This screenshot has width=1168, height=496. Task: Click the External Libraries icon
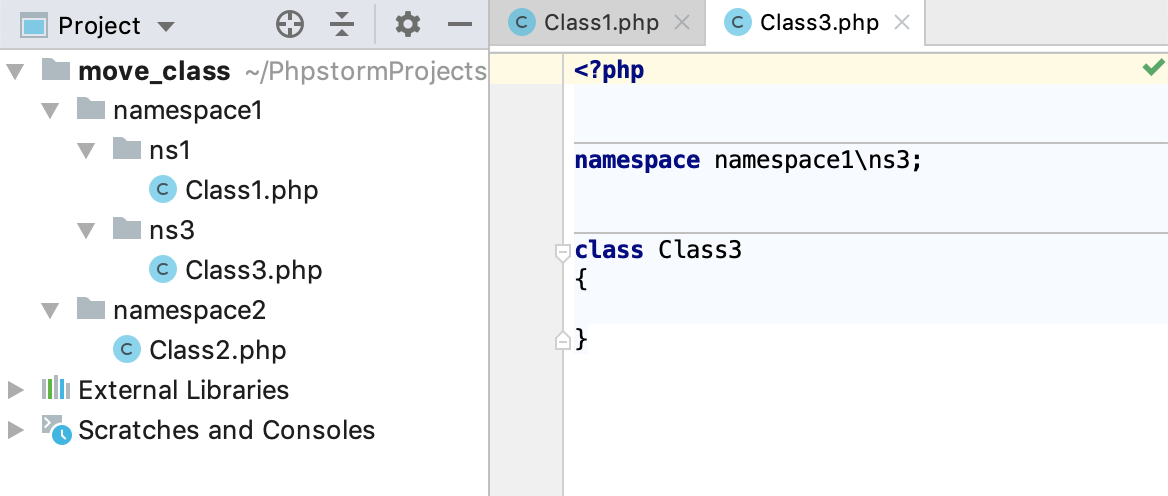pos(56,389)
